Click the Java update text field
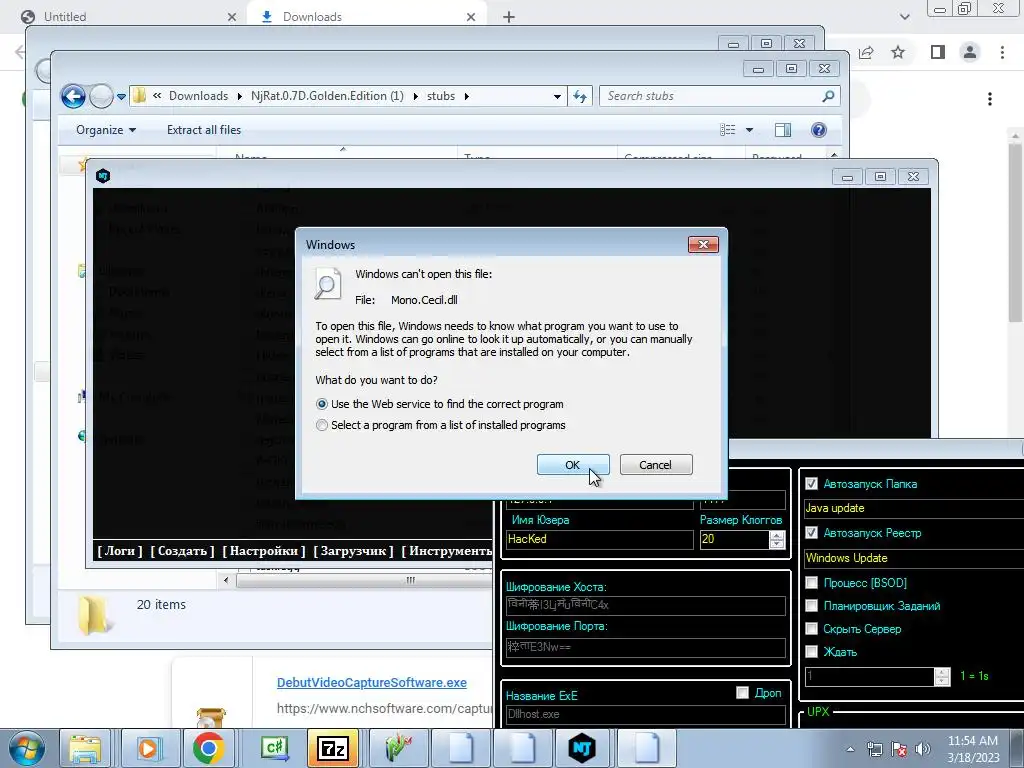 click(x=914, y=508)
